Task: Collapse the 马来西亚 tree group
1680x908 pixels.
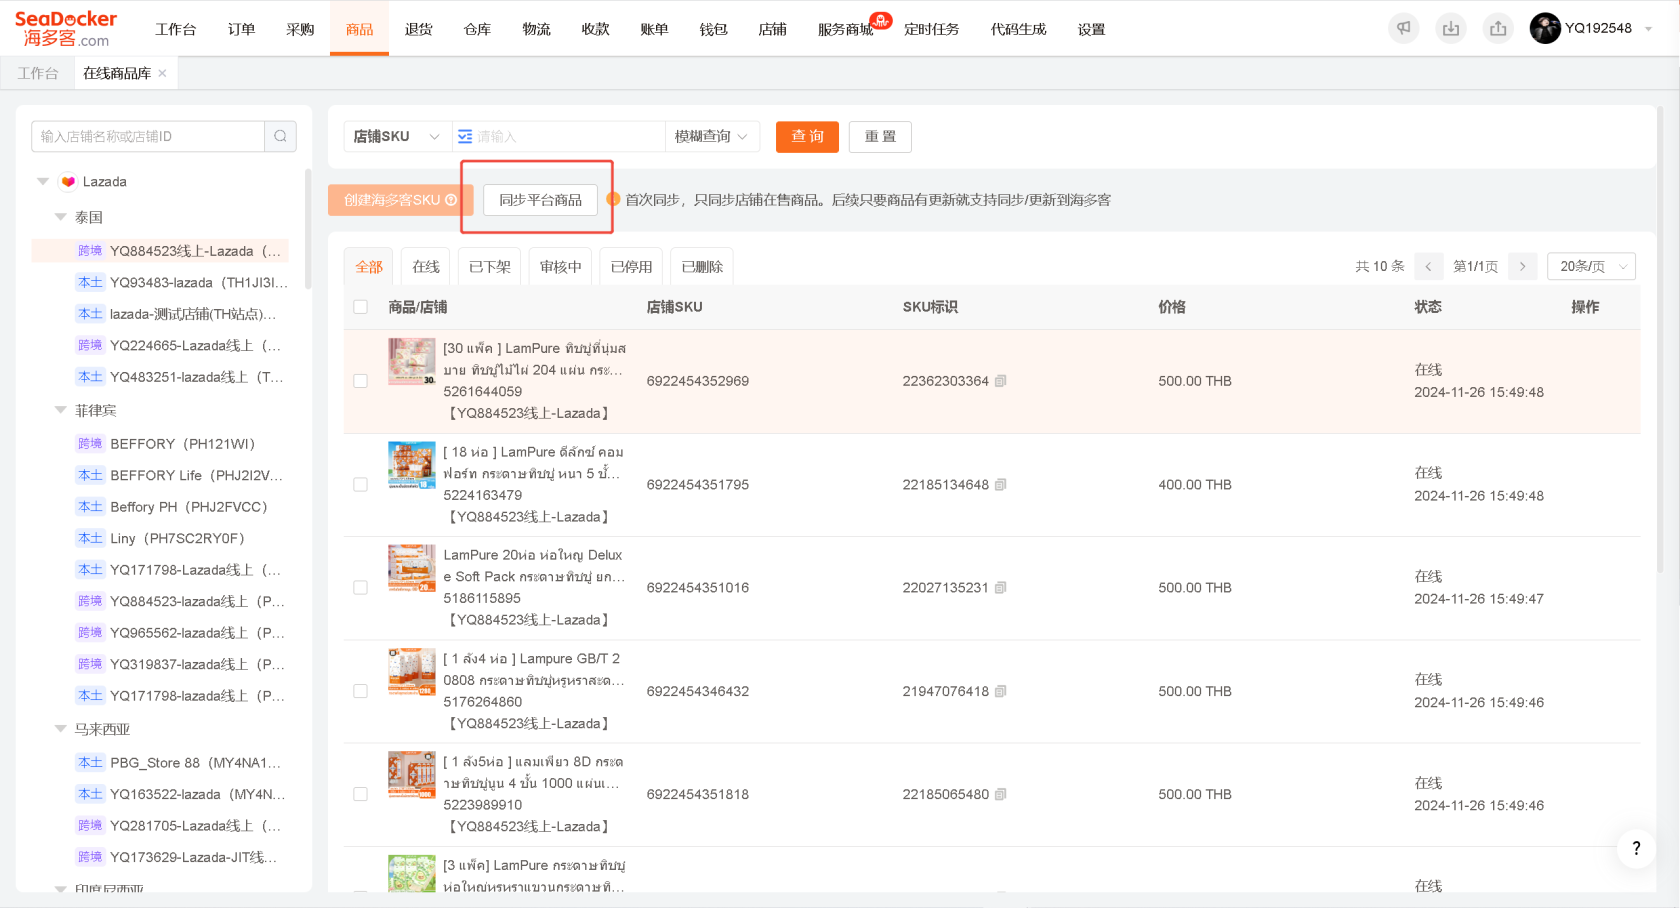Action: (x=60, y=729)
